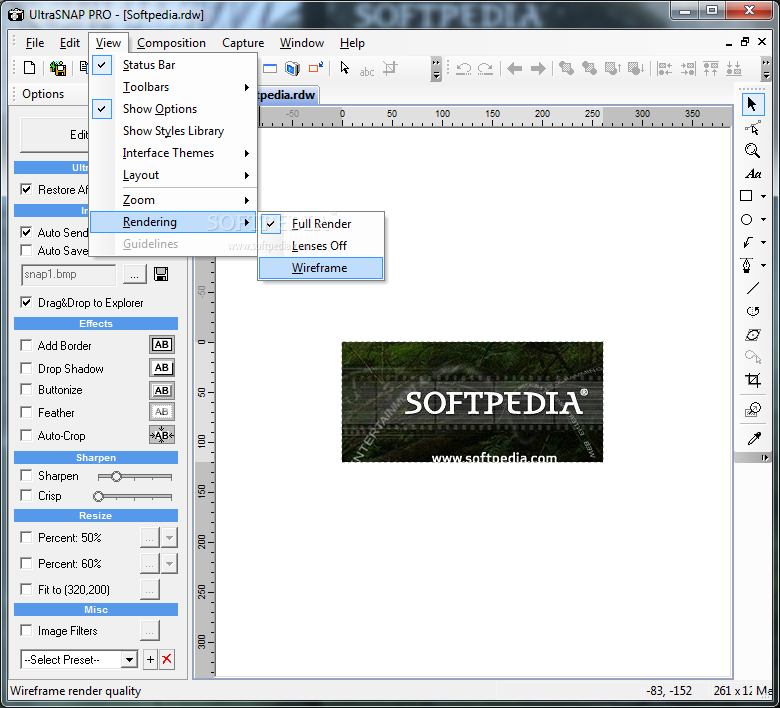Enable the Auto Save checkbox
The image size is (780, 708).
(26, 250)
